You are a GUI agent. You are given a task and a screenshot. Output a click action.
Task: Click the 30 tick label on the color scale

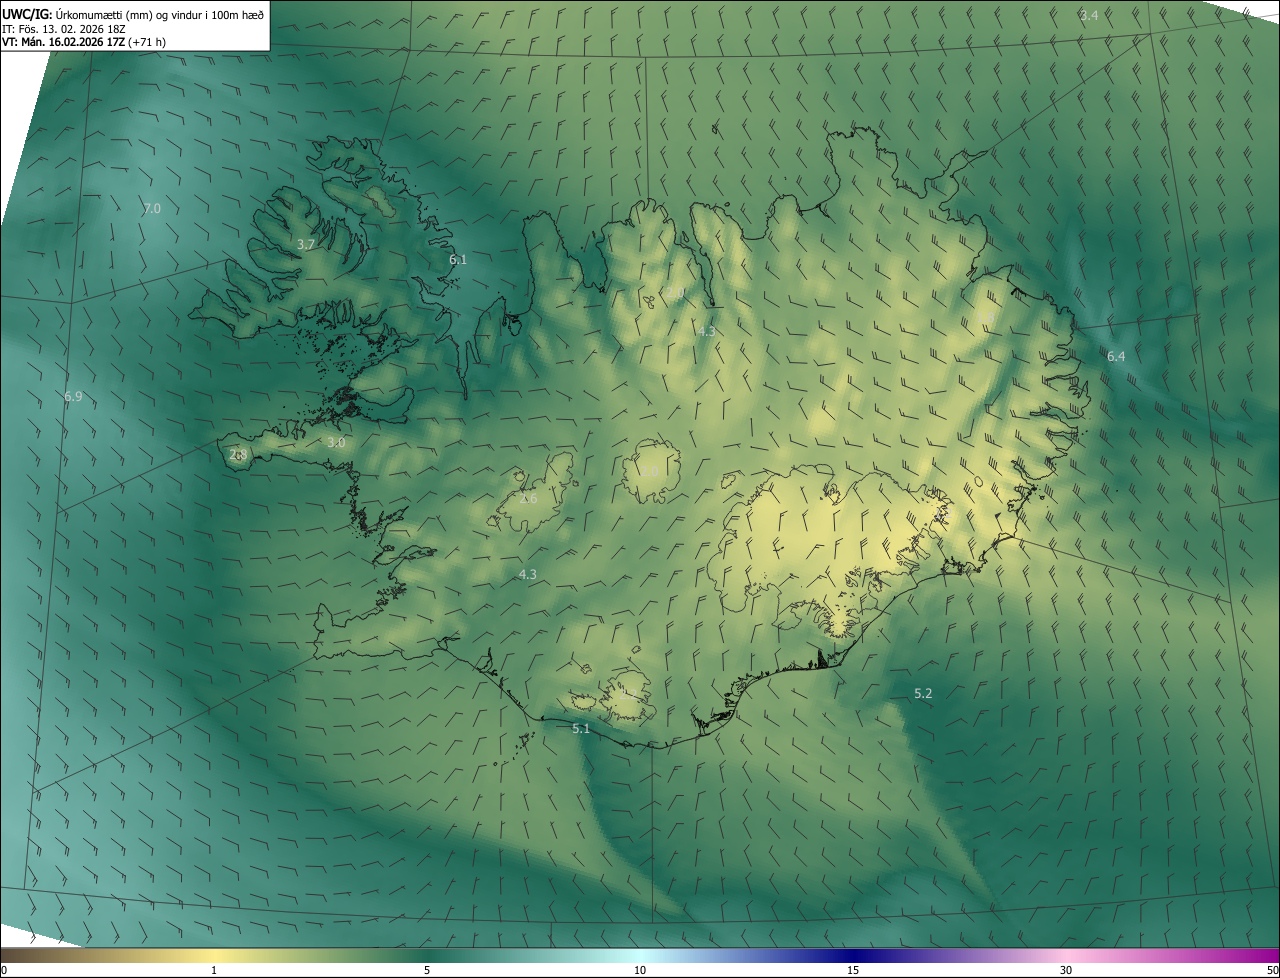1066,970
